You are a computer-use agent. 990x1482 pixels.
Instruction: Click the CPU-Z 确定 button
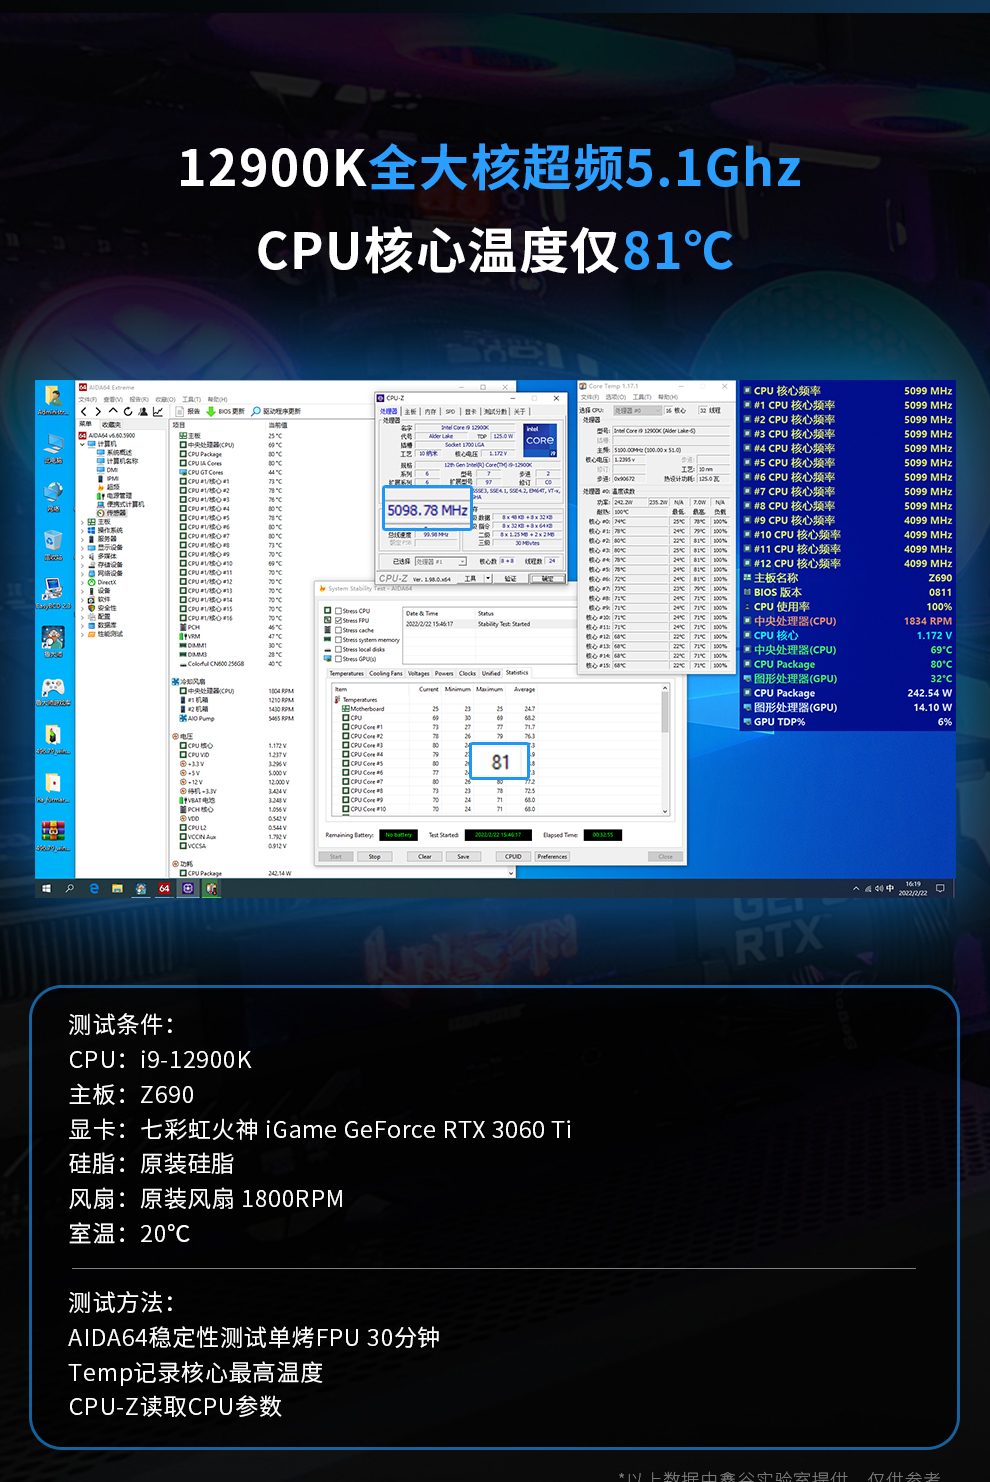pyautogui.click(x=548, y=578)
